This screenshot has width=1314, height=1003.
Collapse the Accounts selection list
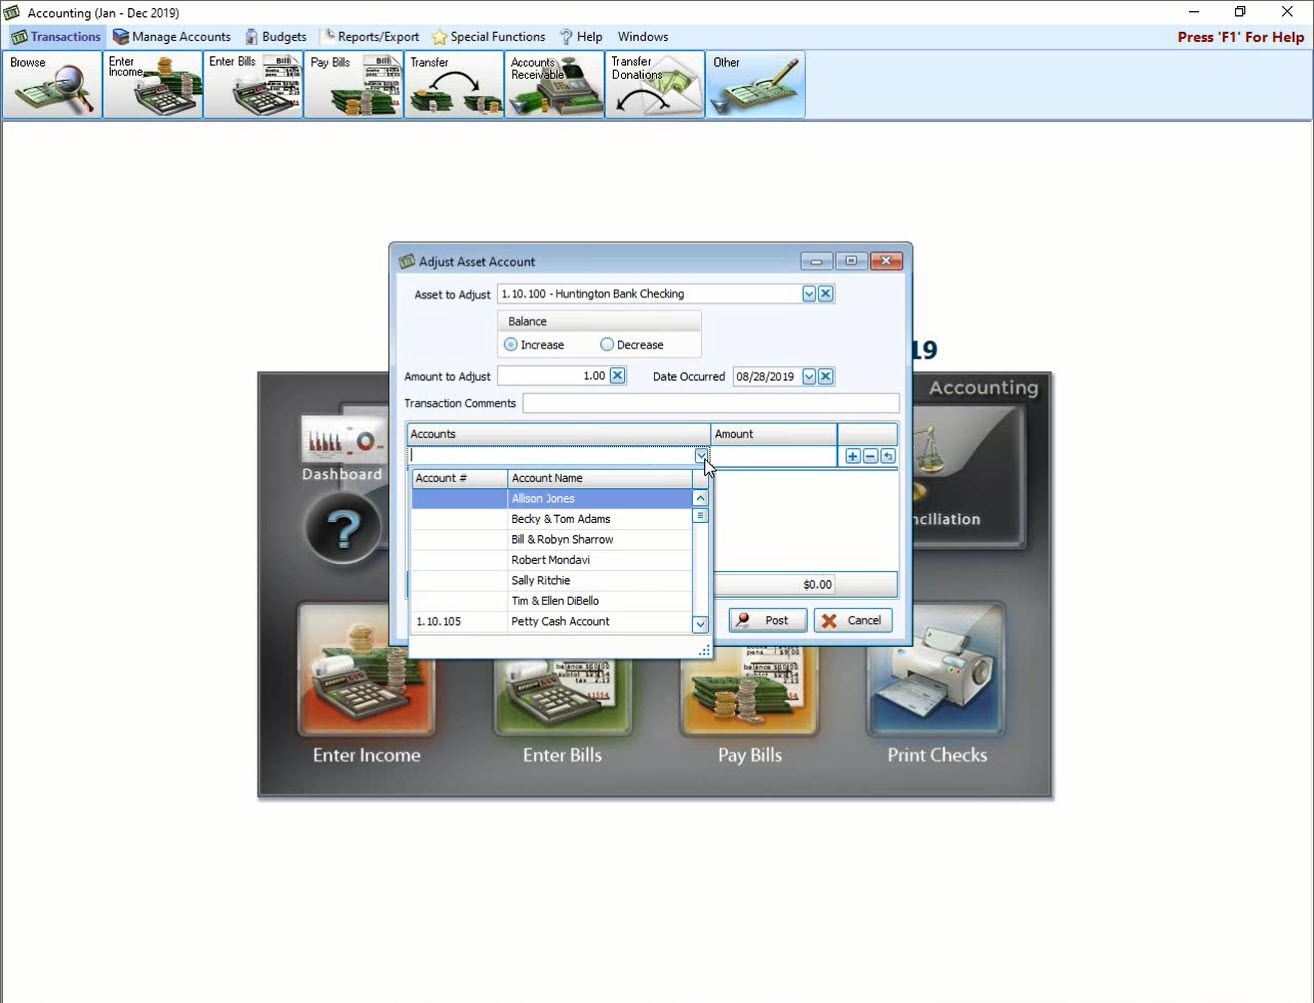click(700, 455)
